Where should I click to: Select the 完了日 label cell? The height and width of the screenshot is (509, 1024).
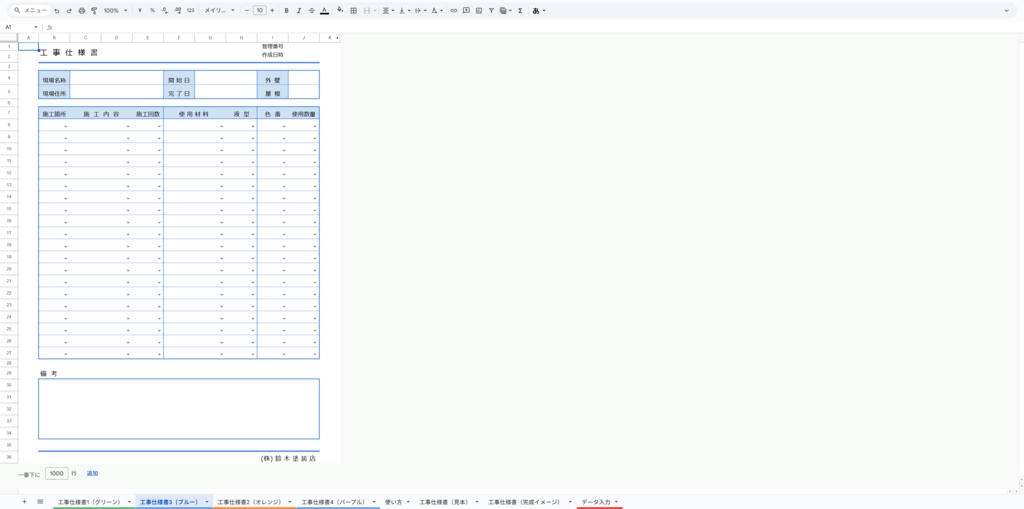(179, 93)
